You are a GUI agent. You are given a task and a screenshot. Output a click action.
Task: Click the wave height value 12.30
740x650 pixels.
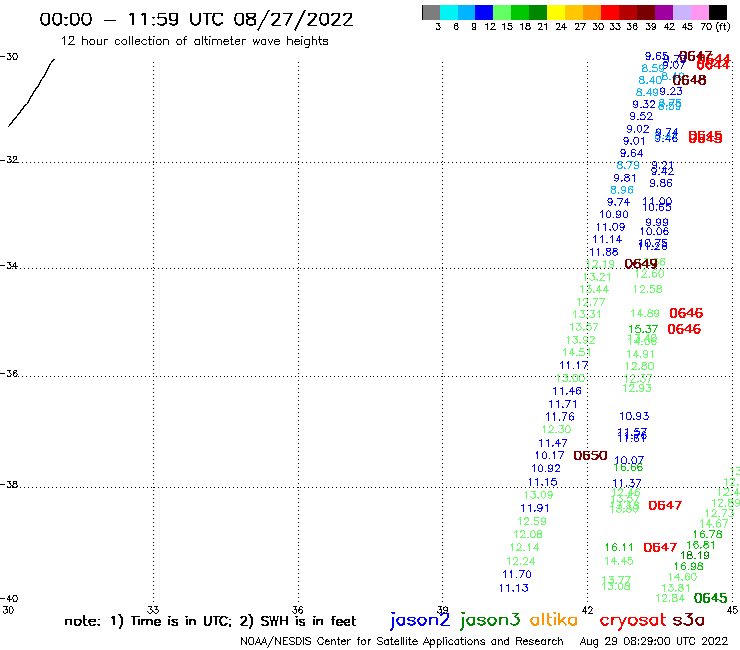(556, 430)
